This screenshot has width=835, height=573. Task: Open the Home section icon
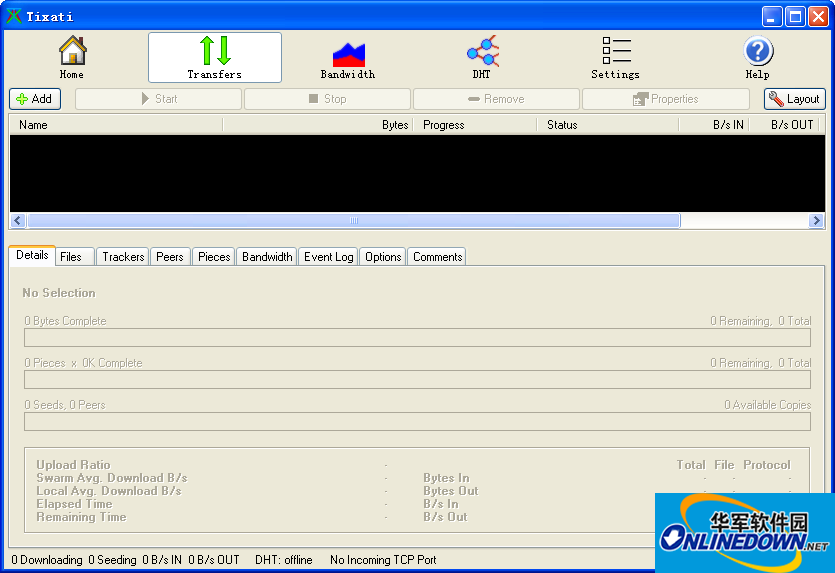(x=72, y=51)
